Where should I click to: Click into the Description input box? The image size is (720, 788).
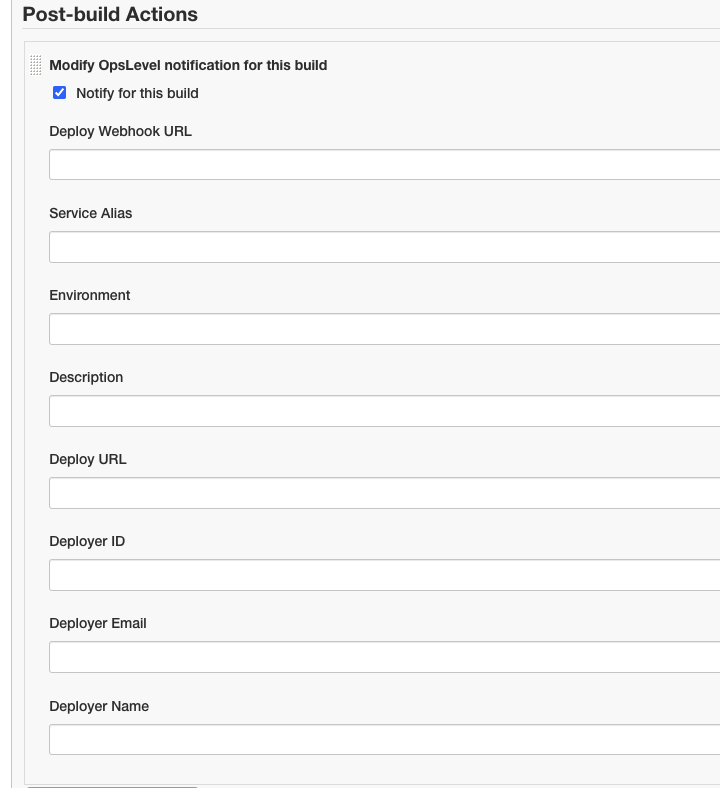384,411
